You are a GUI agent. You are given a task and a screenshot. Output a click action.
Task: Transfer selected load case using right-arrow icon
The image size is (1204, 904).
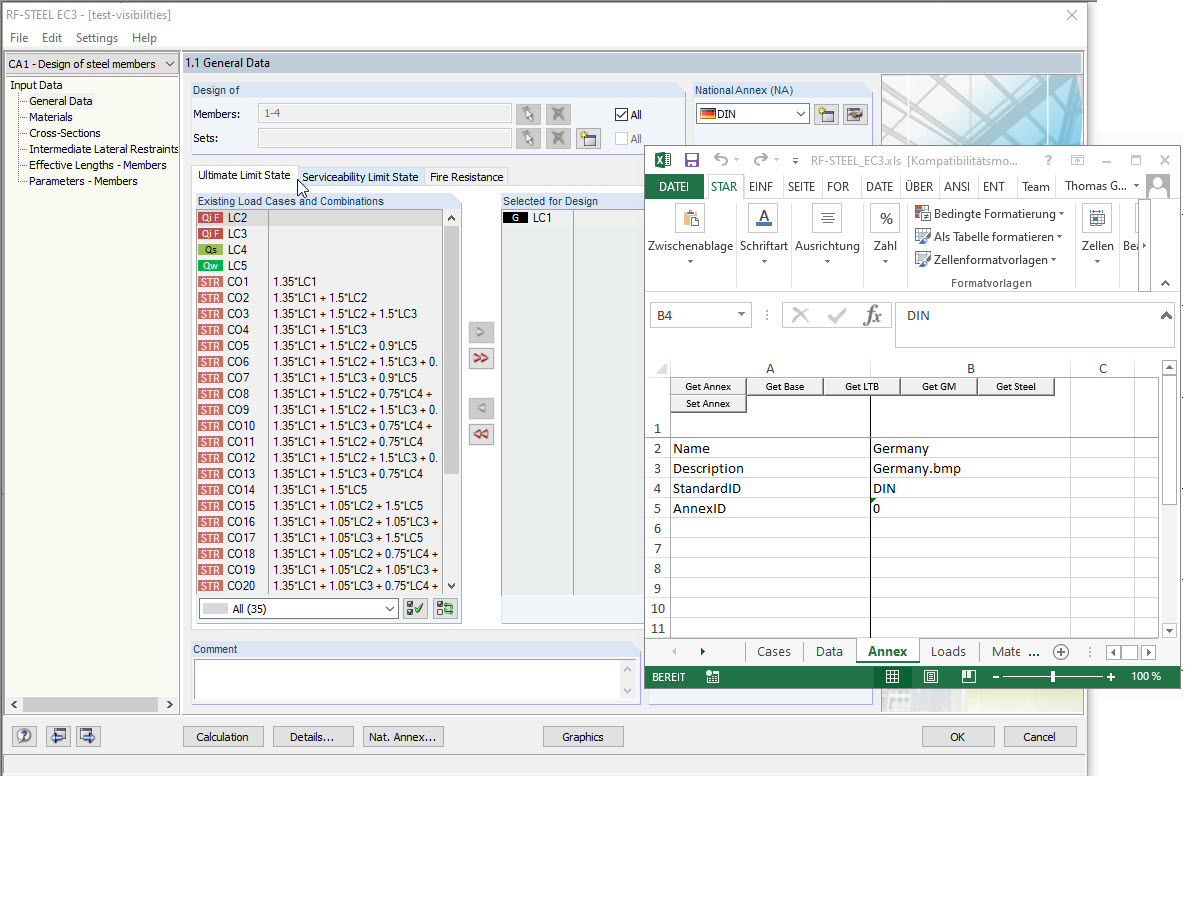[481, 331]
